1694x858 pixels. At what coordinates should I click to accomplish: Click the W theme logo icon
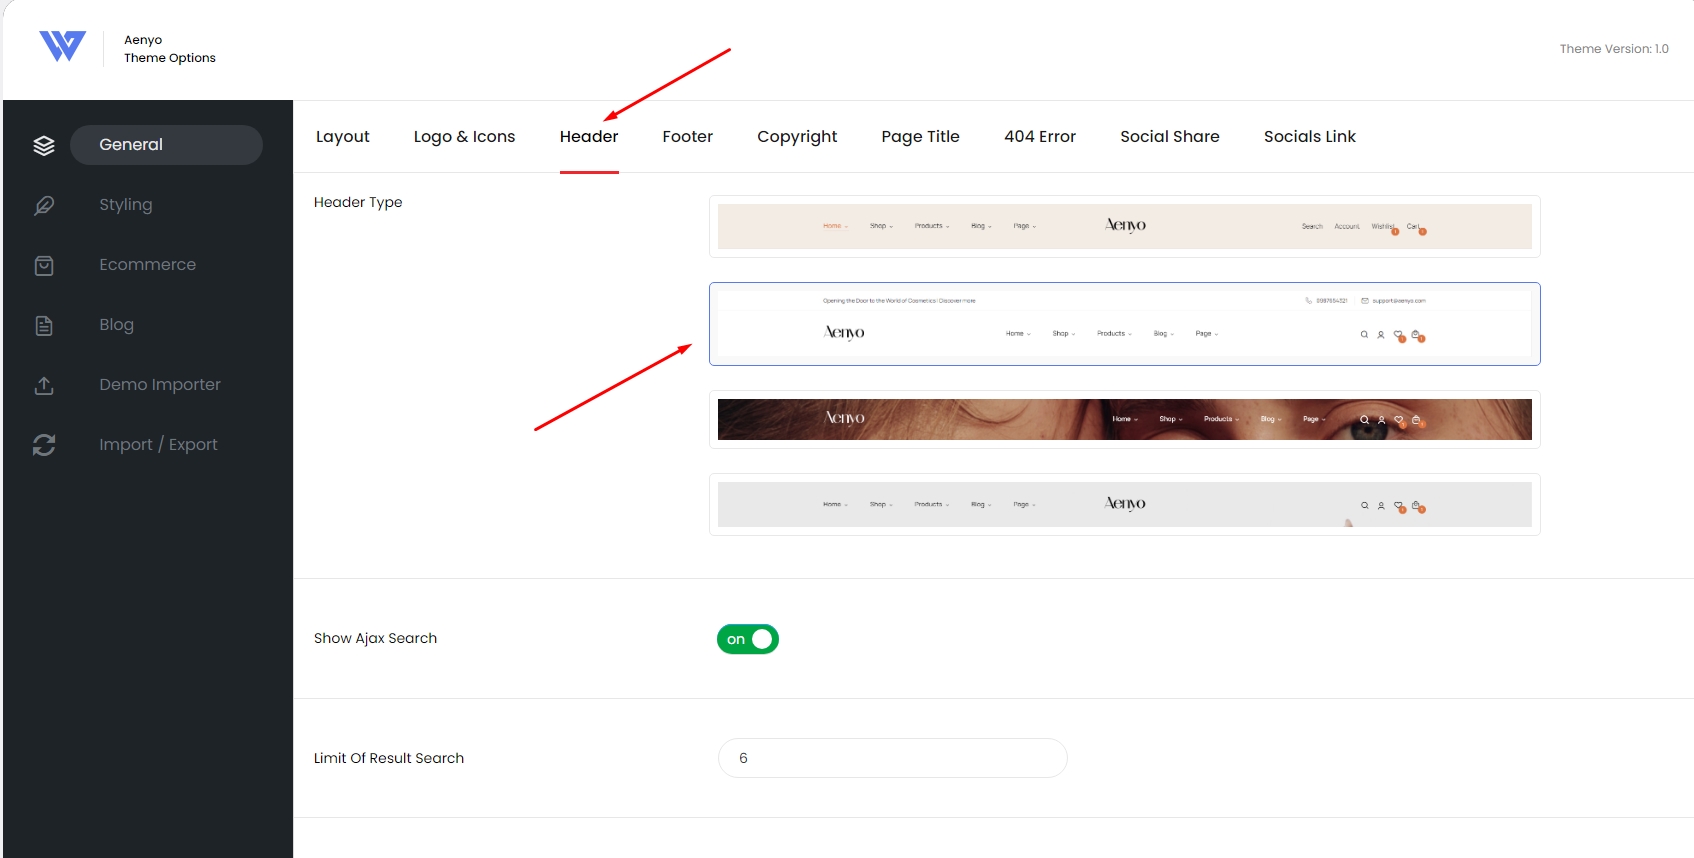[62, 46]
